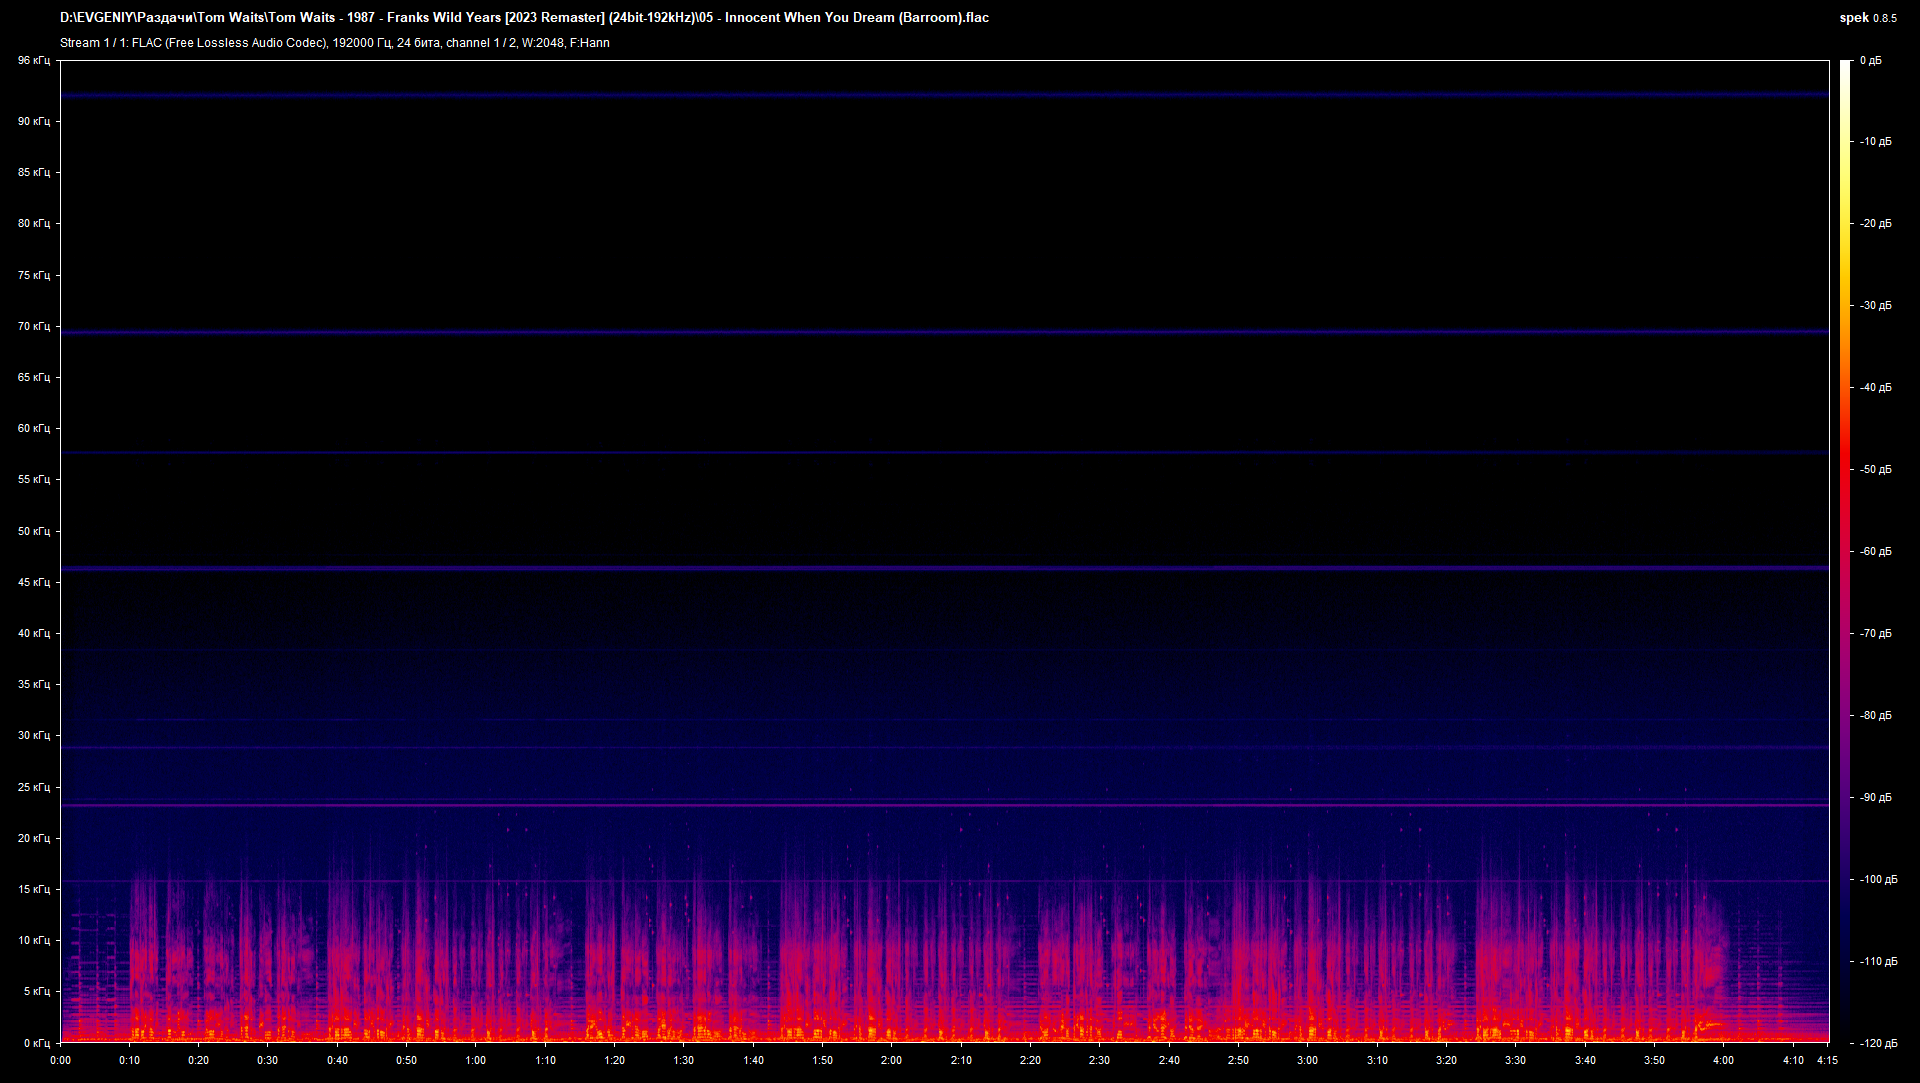Screen dimensions: 1920x1083
Task: Click the 45 кГц frequency axis label
Action: [x=33, y=582]
